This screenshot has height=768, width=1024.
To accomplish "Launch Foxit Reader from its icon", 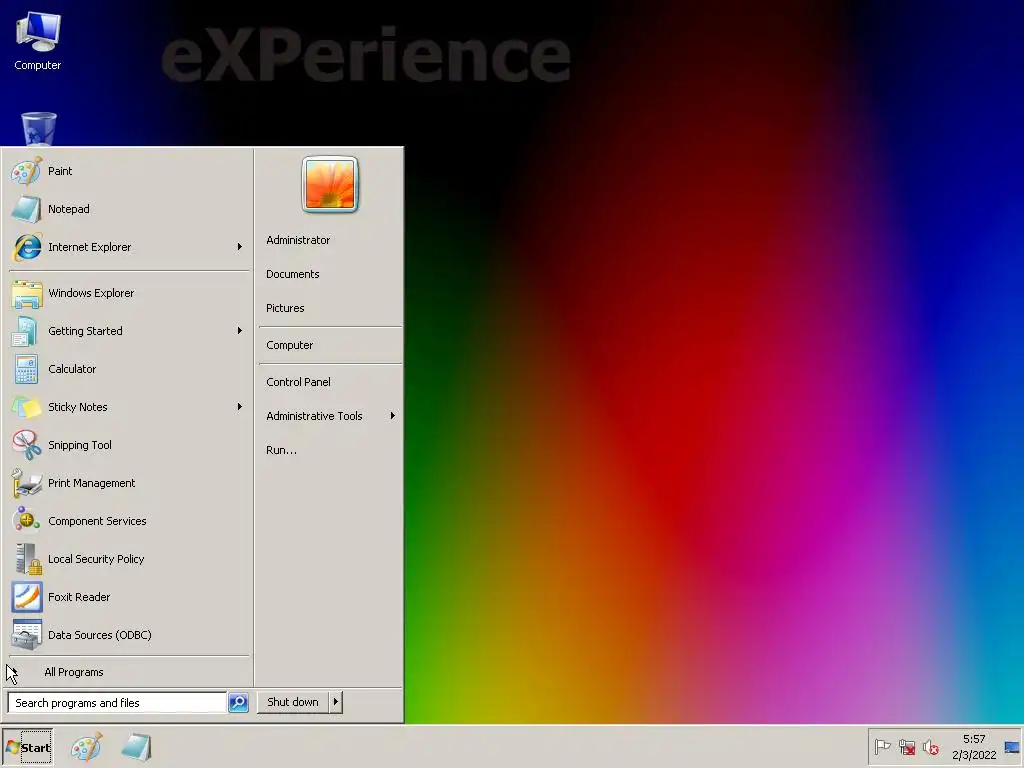I will 26,597.
